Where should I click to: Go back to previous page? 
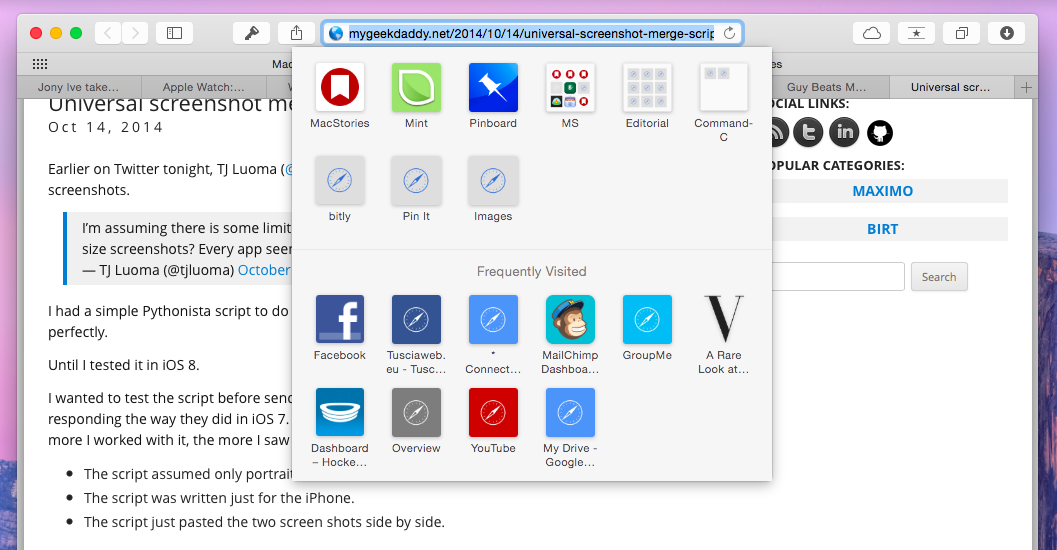point(108,33)
